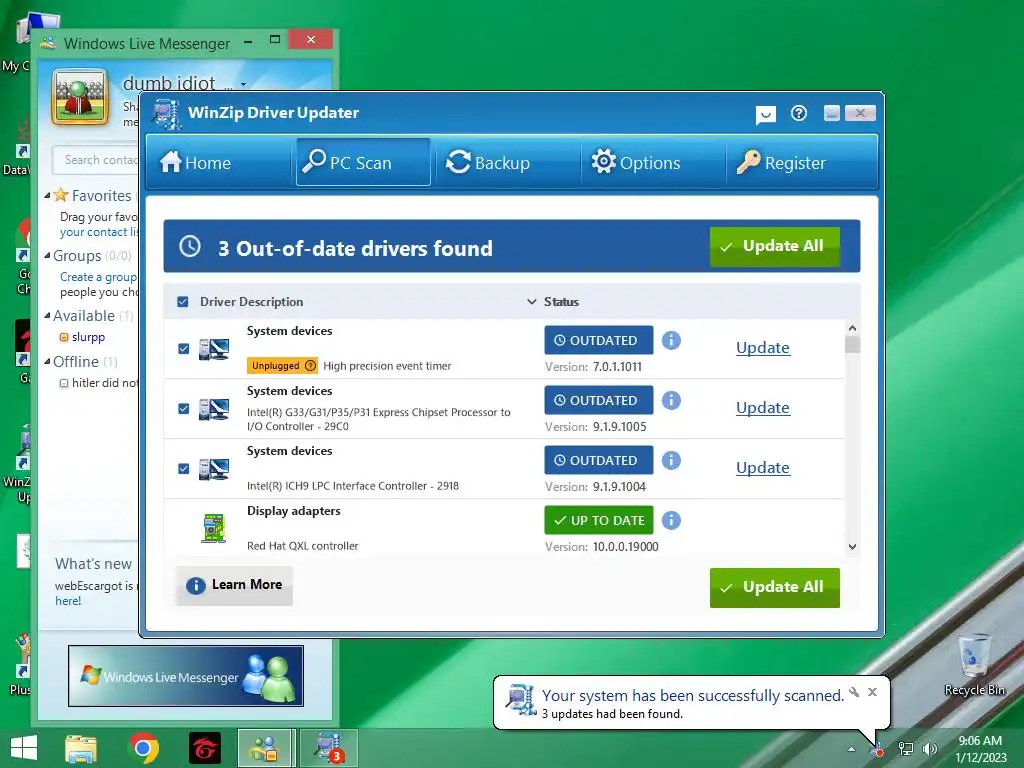The width and height of the screenshot is (1024, 768).
Task: Collapse the Offline contacts section
Action: (x=47, y=361)
